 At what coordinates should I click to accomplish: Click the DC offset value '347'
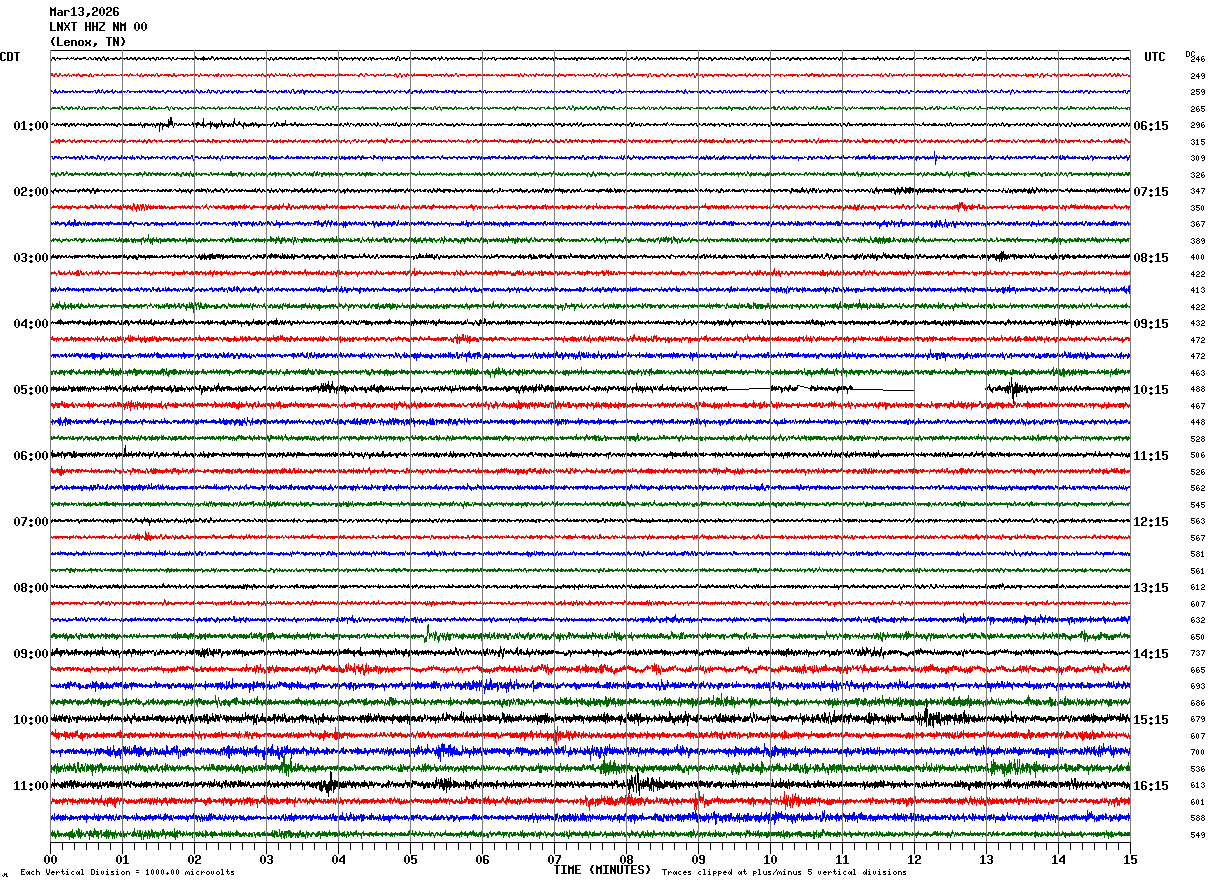click(x=1197, y=192)
